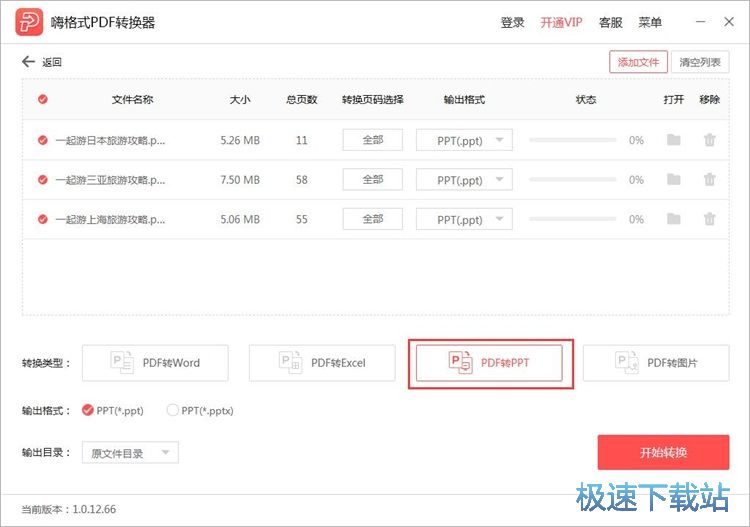
Task: Remove 一起游上海旅游攻略 with trash icon
Action: tap(709, 219)
